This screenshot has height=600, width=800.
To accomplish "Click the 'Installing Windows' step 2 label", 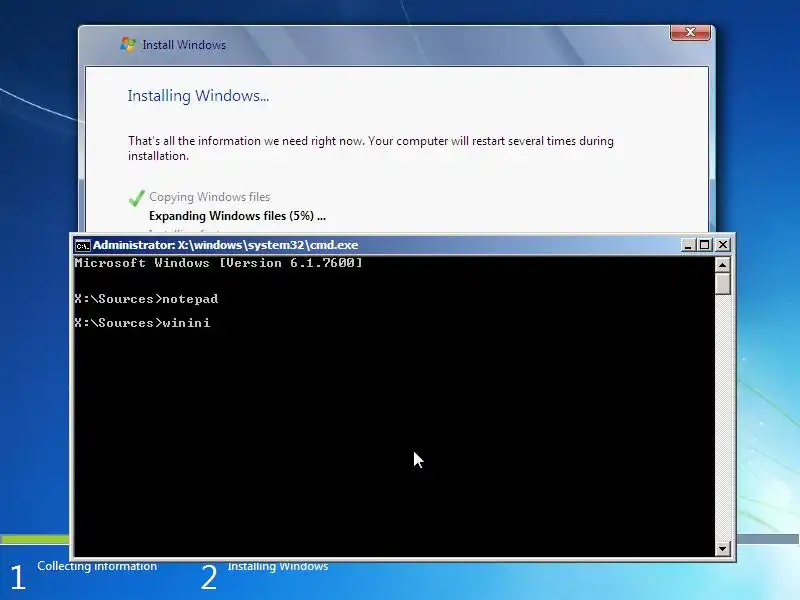I will pyautogui.click(x=278, y=566).
